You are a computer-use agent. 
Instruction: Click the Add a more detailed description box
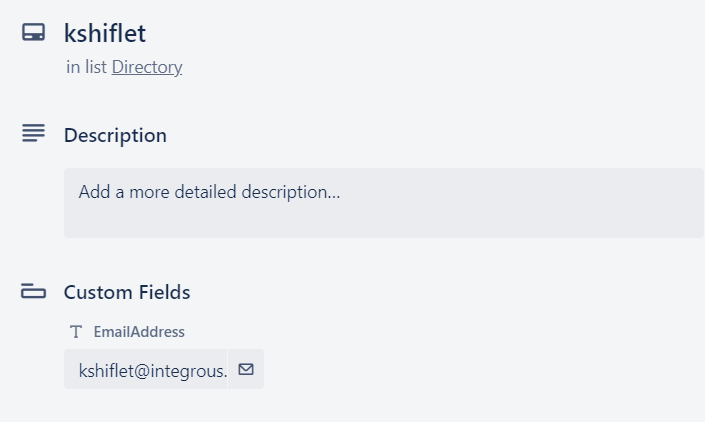pos(384,203)
